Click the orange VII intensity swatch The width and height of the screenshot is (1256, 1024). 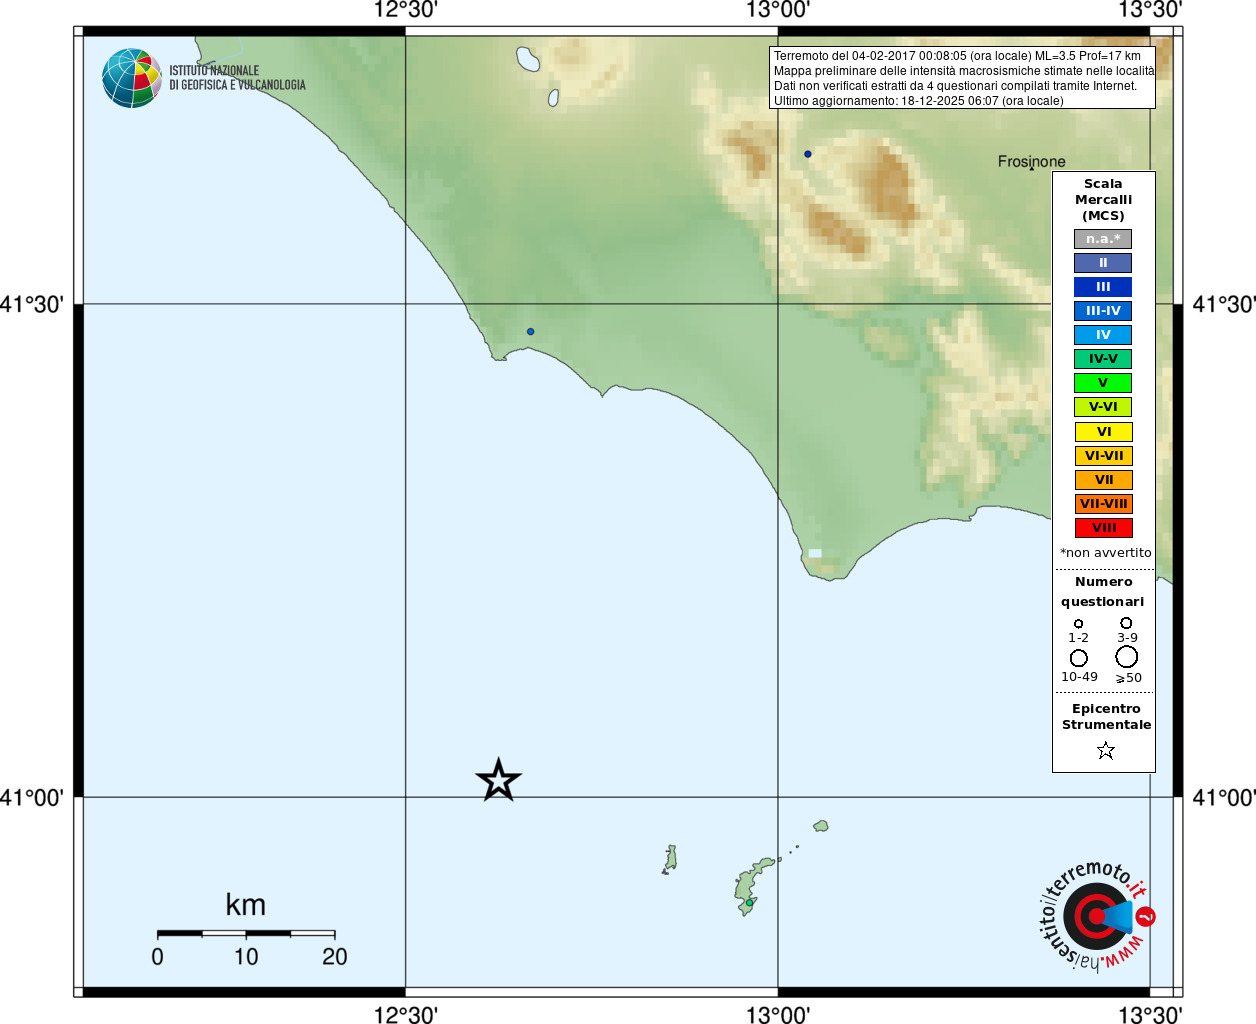click(x=1104, y=480)
